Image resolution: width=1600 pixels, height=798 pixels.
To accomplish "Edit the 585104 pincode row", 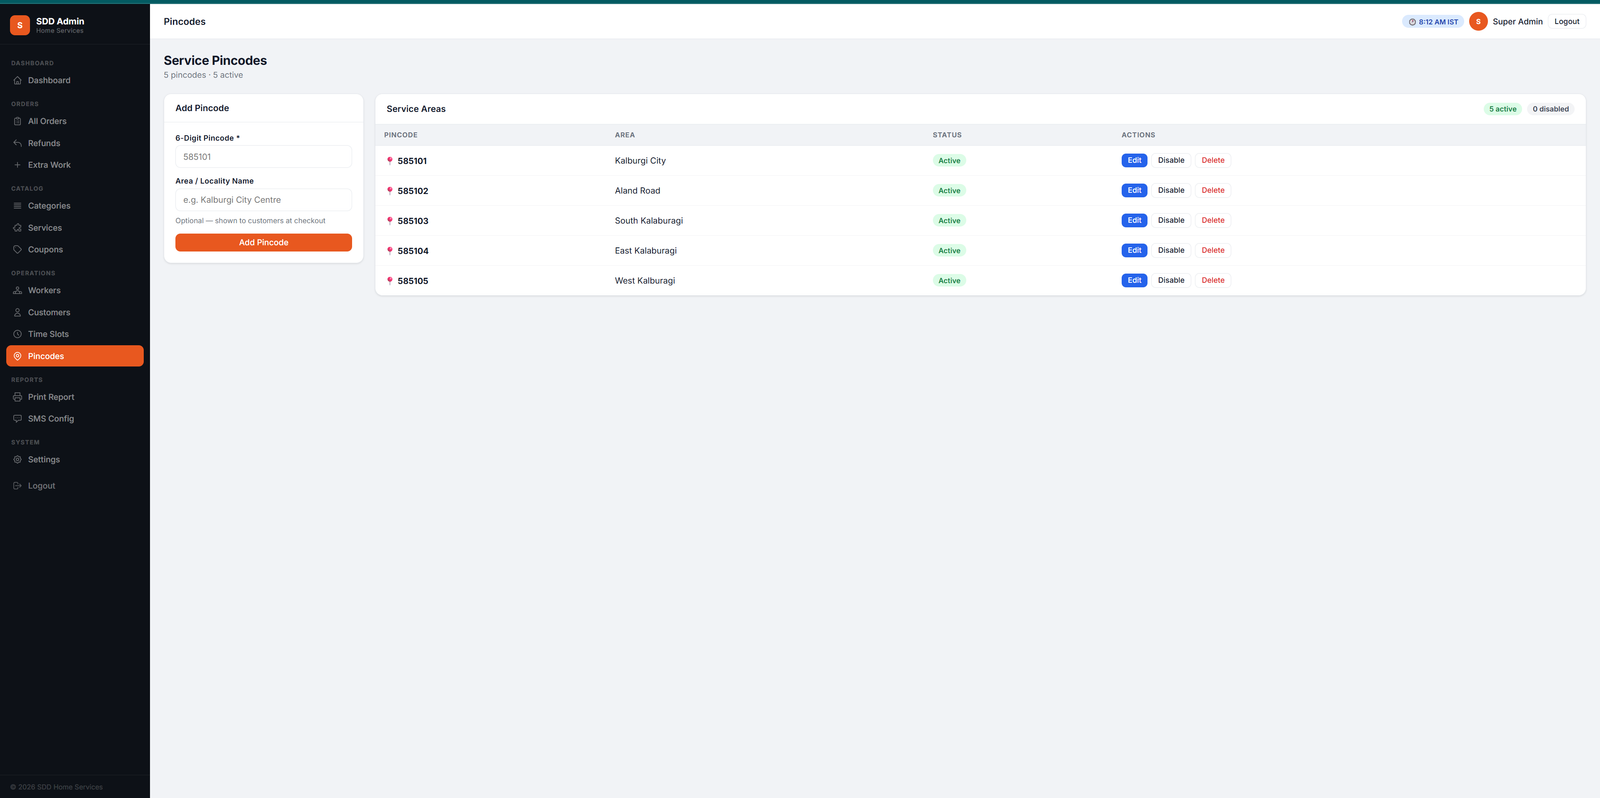I will pyautogui.click(x=1134, y=250).
